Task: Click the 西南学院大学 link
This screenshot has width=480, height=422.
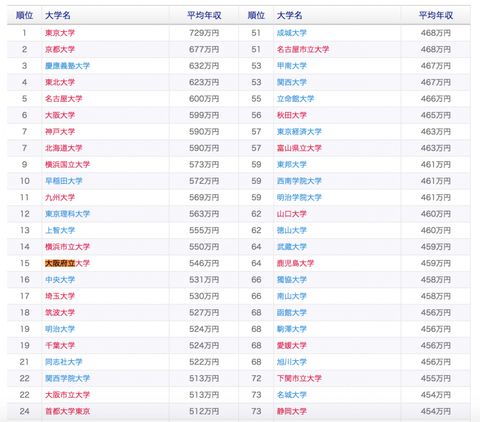Action: [x=299, y=181]
